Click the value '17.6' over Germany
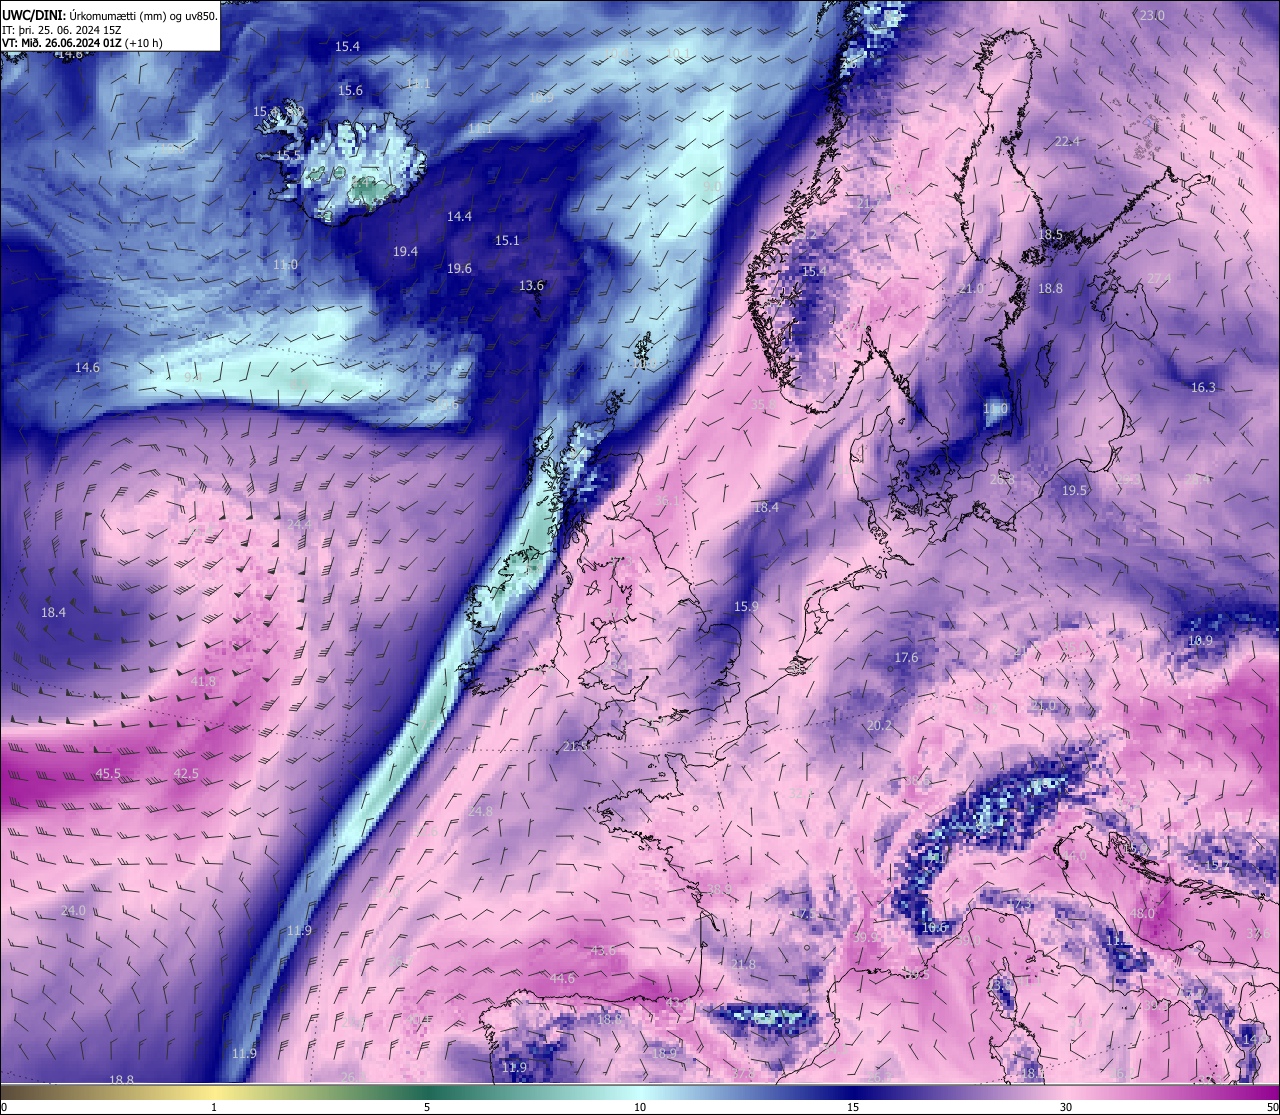 pyautogui.click(x=906, y=658)
